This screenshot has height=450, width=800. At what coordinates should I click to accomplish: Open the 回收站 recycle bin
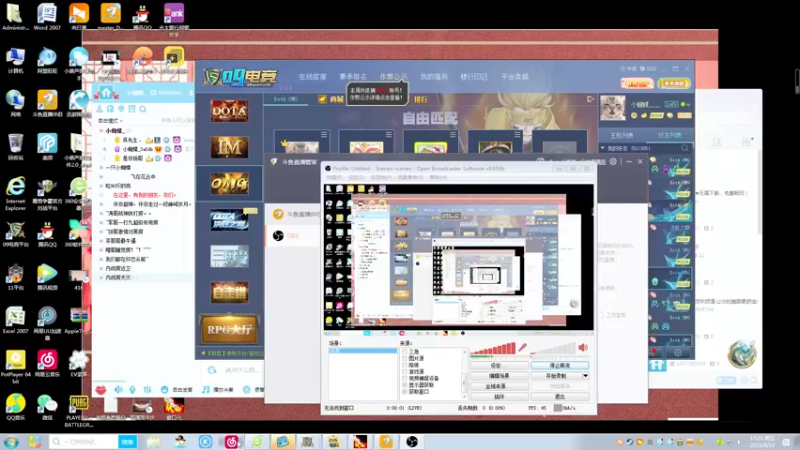click(15, 147)
